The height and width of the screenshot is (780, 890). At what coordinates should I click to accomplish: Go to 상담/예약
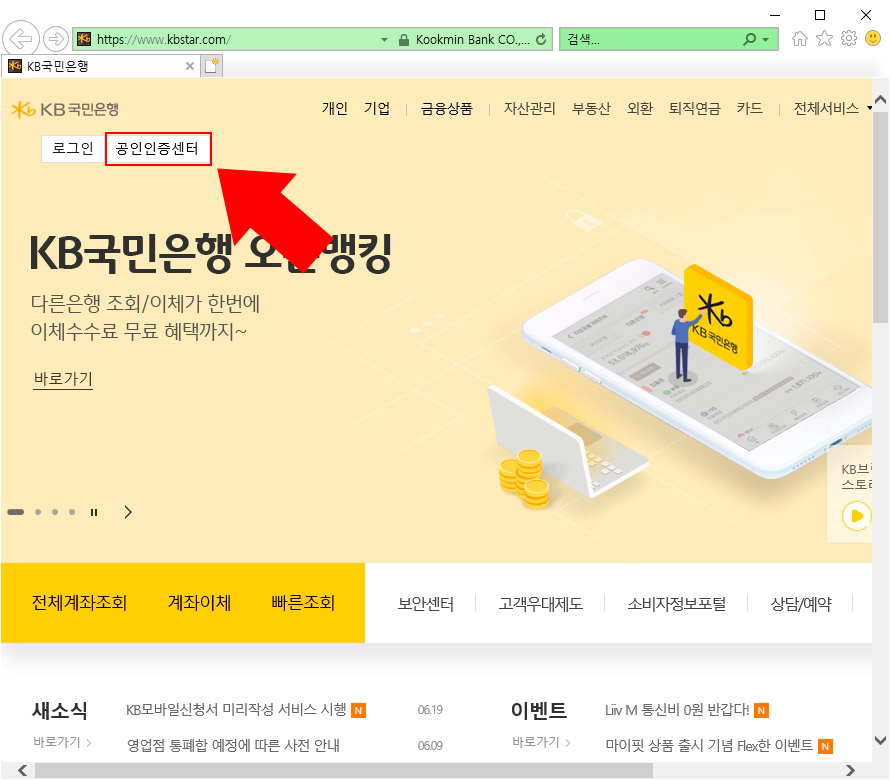pos(801,603)
